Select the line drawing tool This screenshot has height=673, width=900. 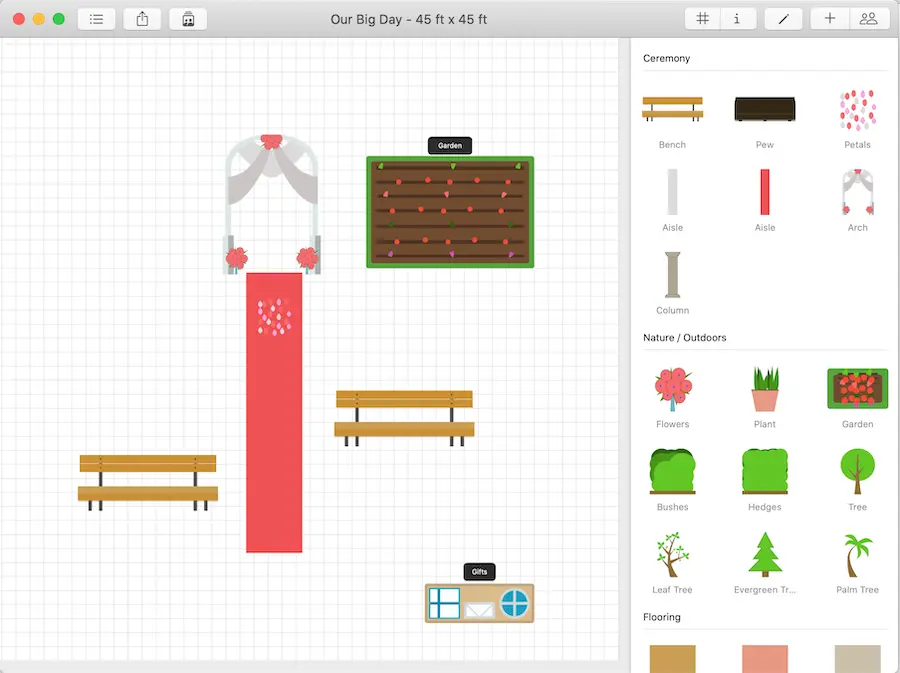(x=783, y=19)
